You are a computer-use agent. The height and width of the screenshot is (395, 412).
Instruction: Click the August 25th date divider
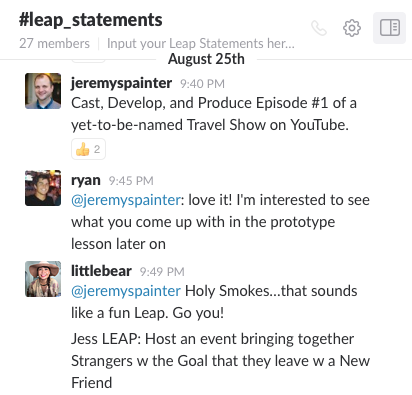pyautogui.click(x=206, y=59)
